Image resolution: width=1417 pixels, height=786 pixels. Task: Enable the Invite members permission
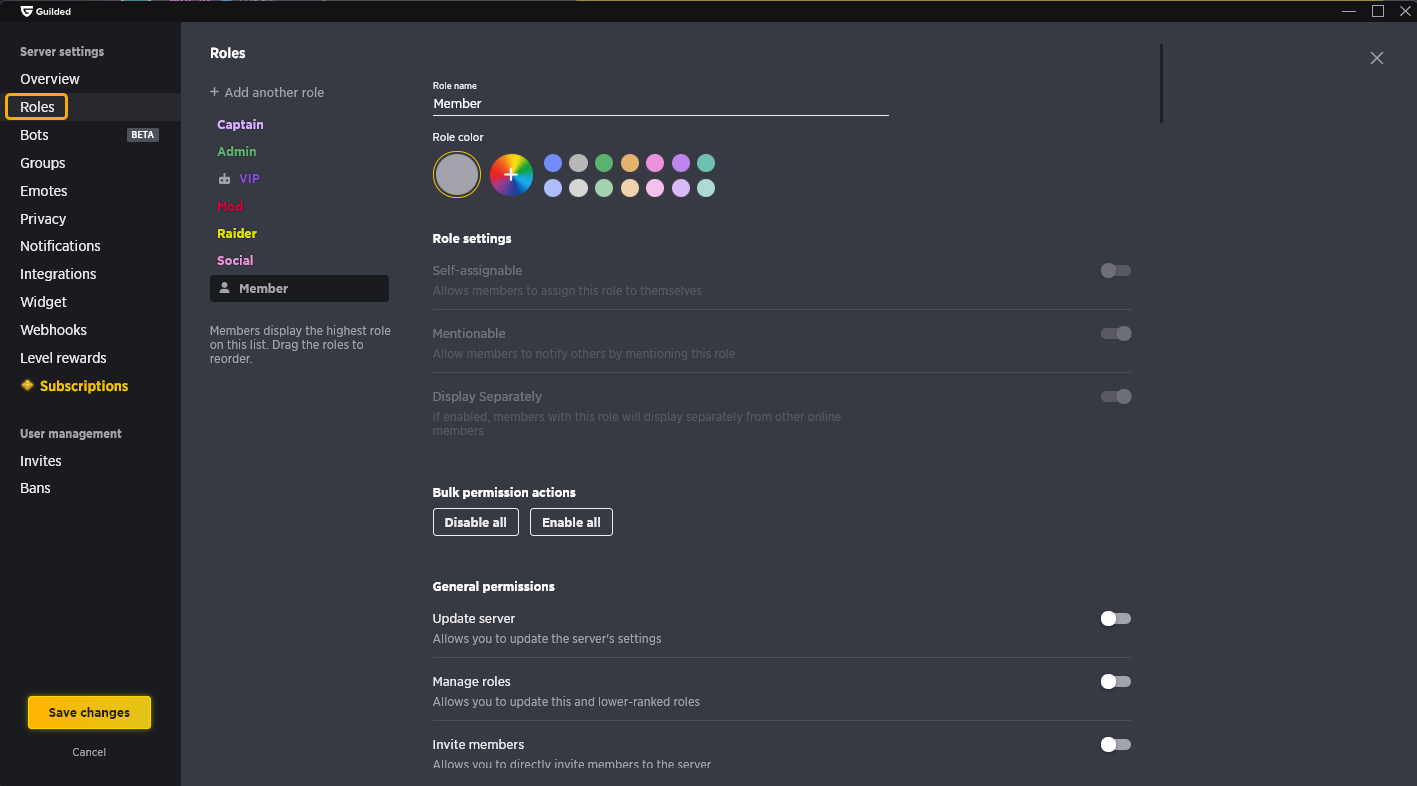1116,744
